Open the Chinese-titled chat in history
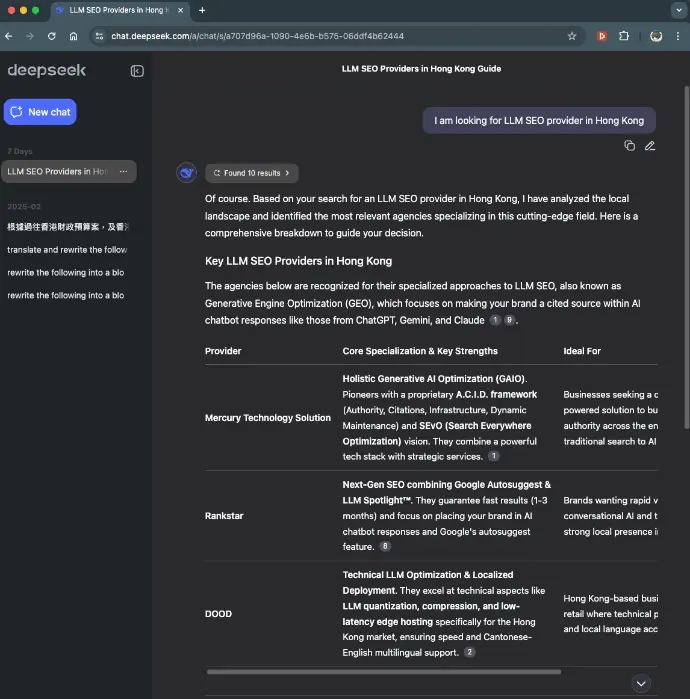This screenshot has height=699, width=690. [x=68, y=227]
